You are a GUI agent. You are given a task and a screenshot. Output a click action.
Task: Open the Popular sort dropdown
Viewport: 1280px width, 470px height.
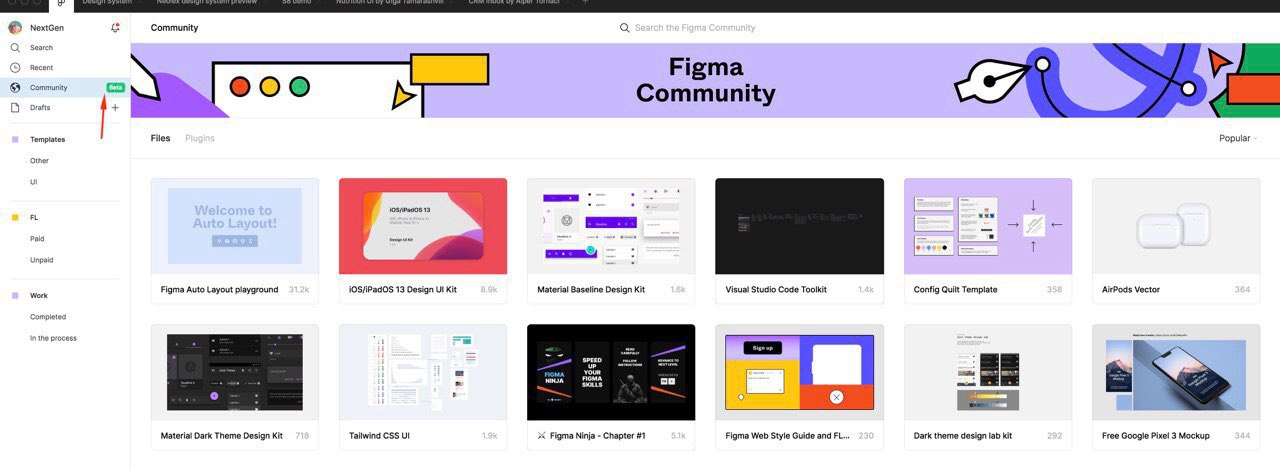coord(1238,138)
